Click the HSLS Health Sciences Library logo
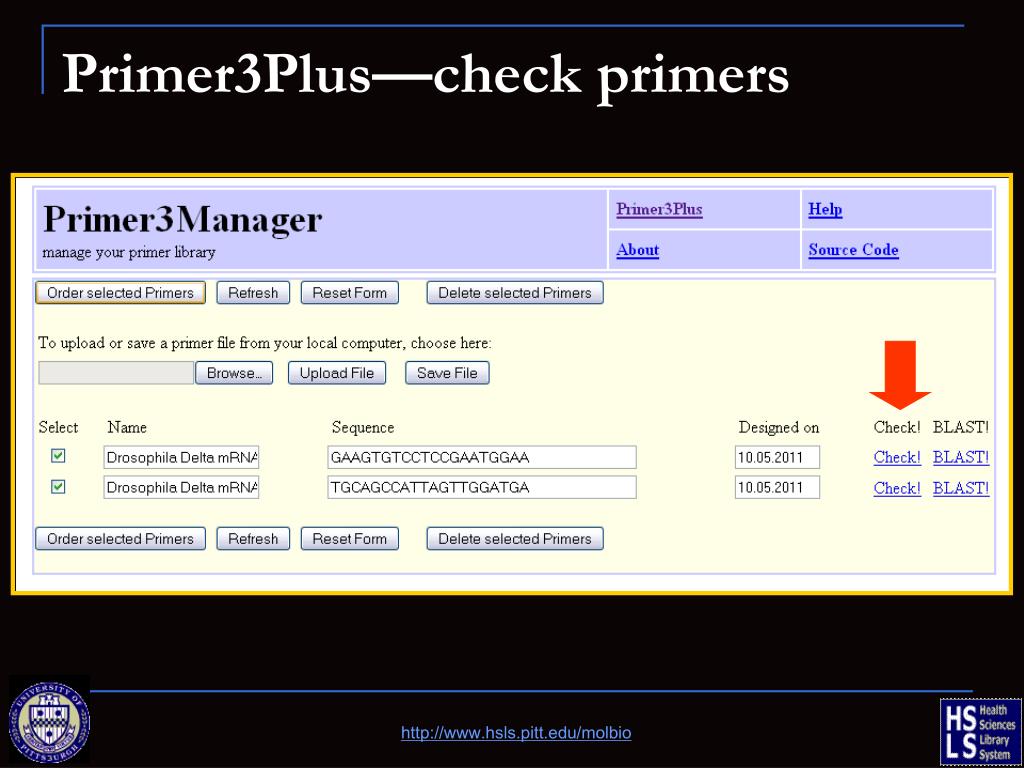1024x768 pixels. pyautogui.click(x=980, y=731)
